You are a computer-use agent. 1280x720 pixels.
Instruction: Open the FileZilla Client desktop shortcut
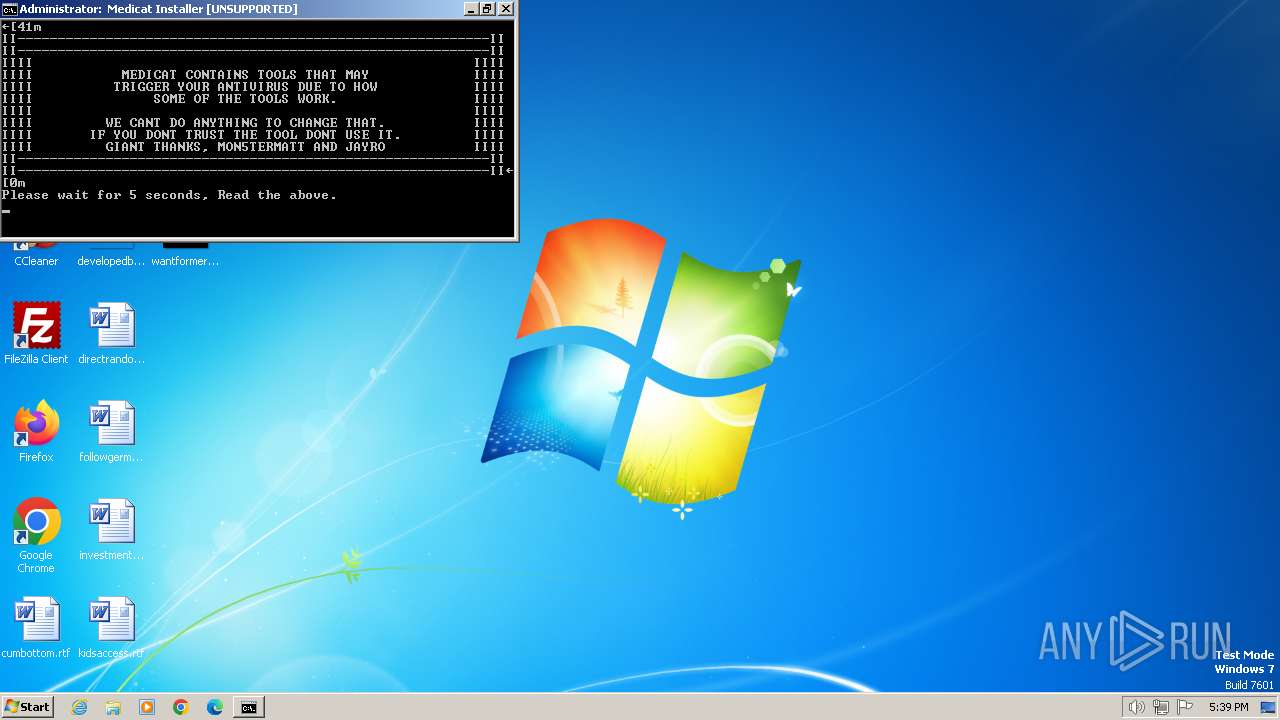coord(36,333)
